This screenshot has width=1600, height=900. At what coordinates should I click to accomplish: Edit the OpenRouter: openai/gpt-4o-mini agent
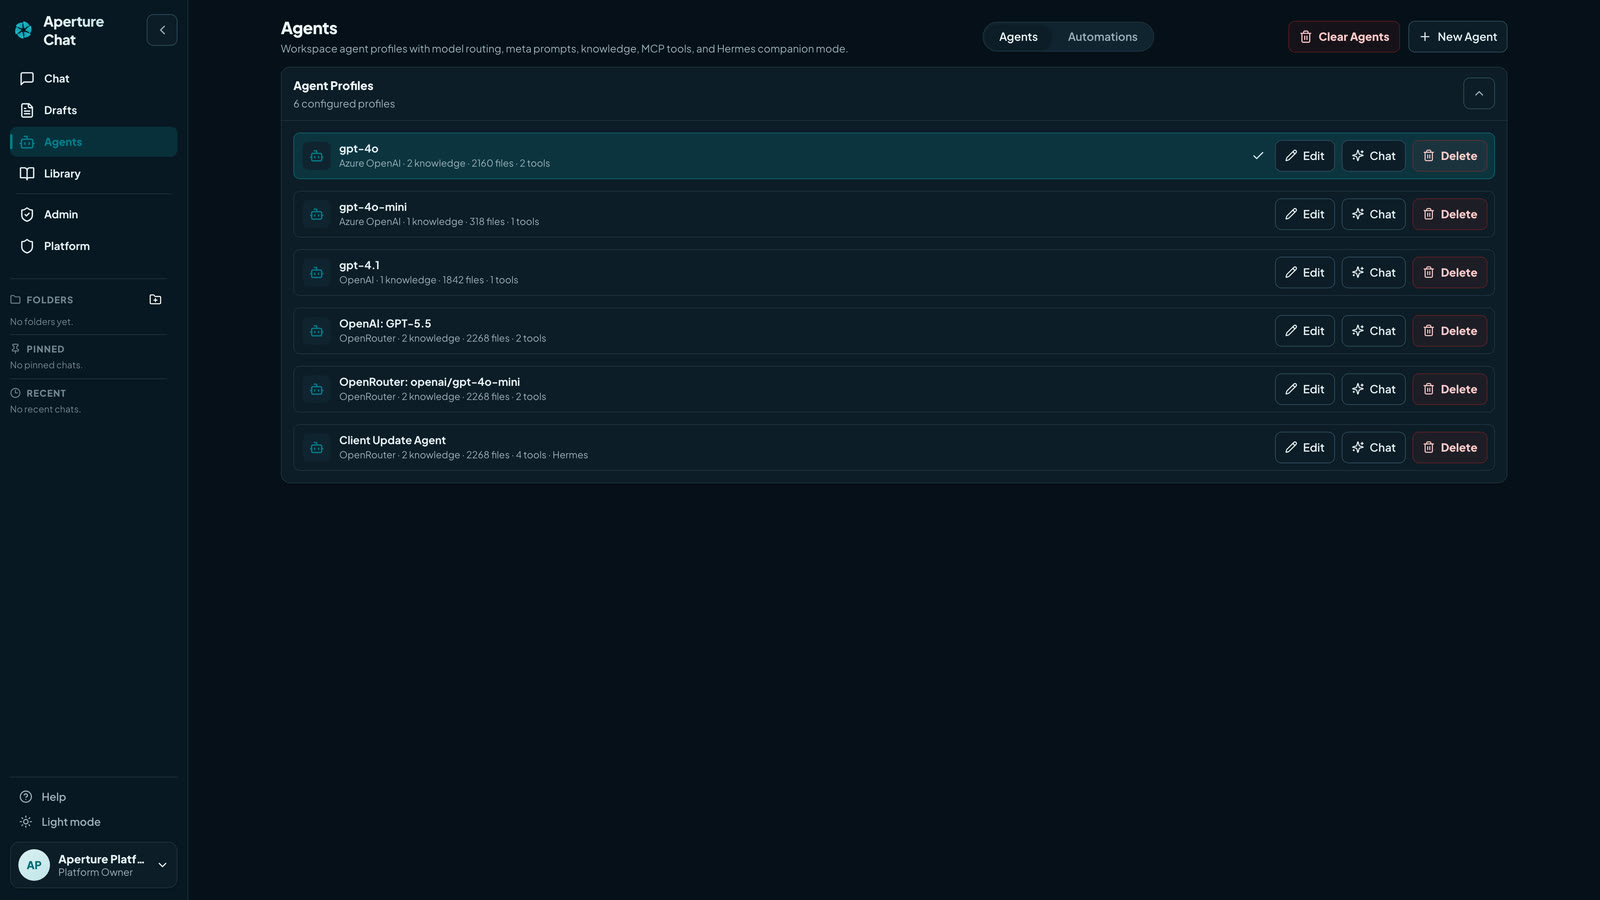pyautogui.click(x=1304, y=389)
